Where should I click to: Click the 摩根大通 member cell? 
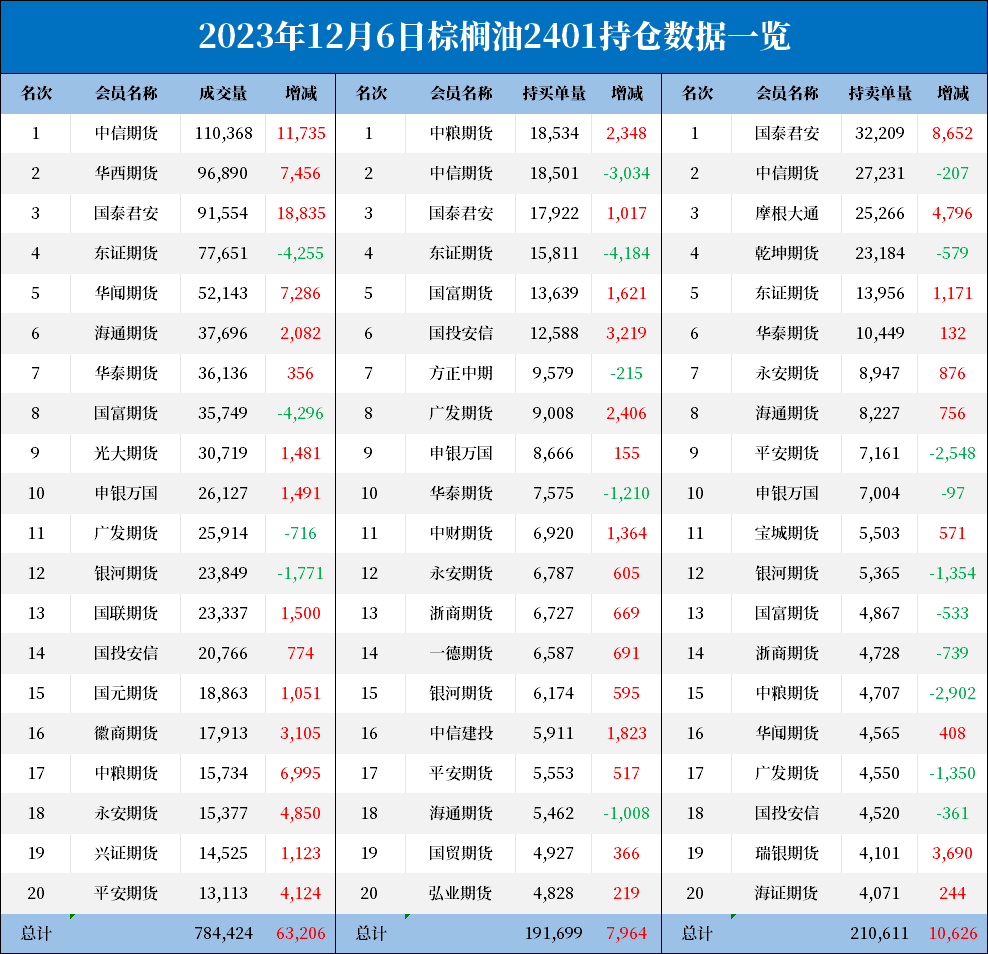coord(787,213)
